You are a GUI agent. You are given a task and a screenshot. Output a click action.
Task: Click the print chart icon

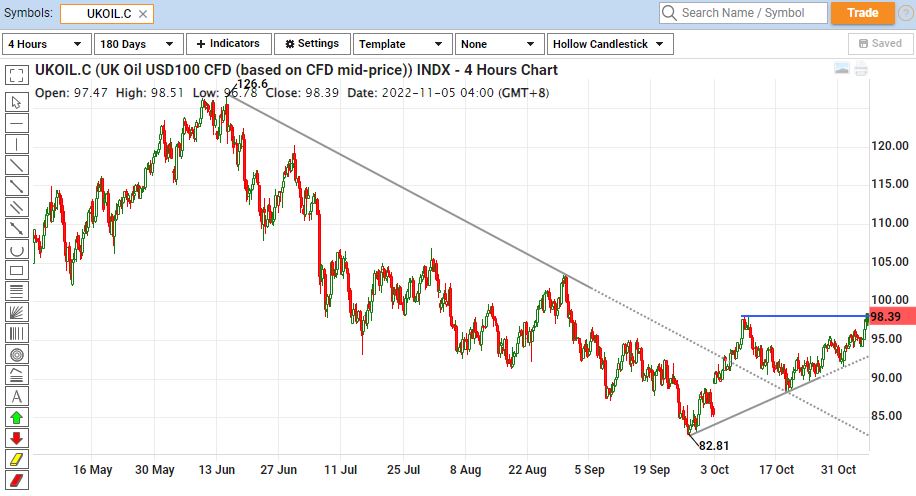click(x=860, y=69)
